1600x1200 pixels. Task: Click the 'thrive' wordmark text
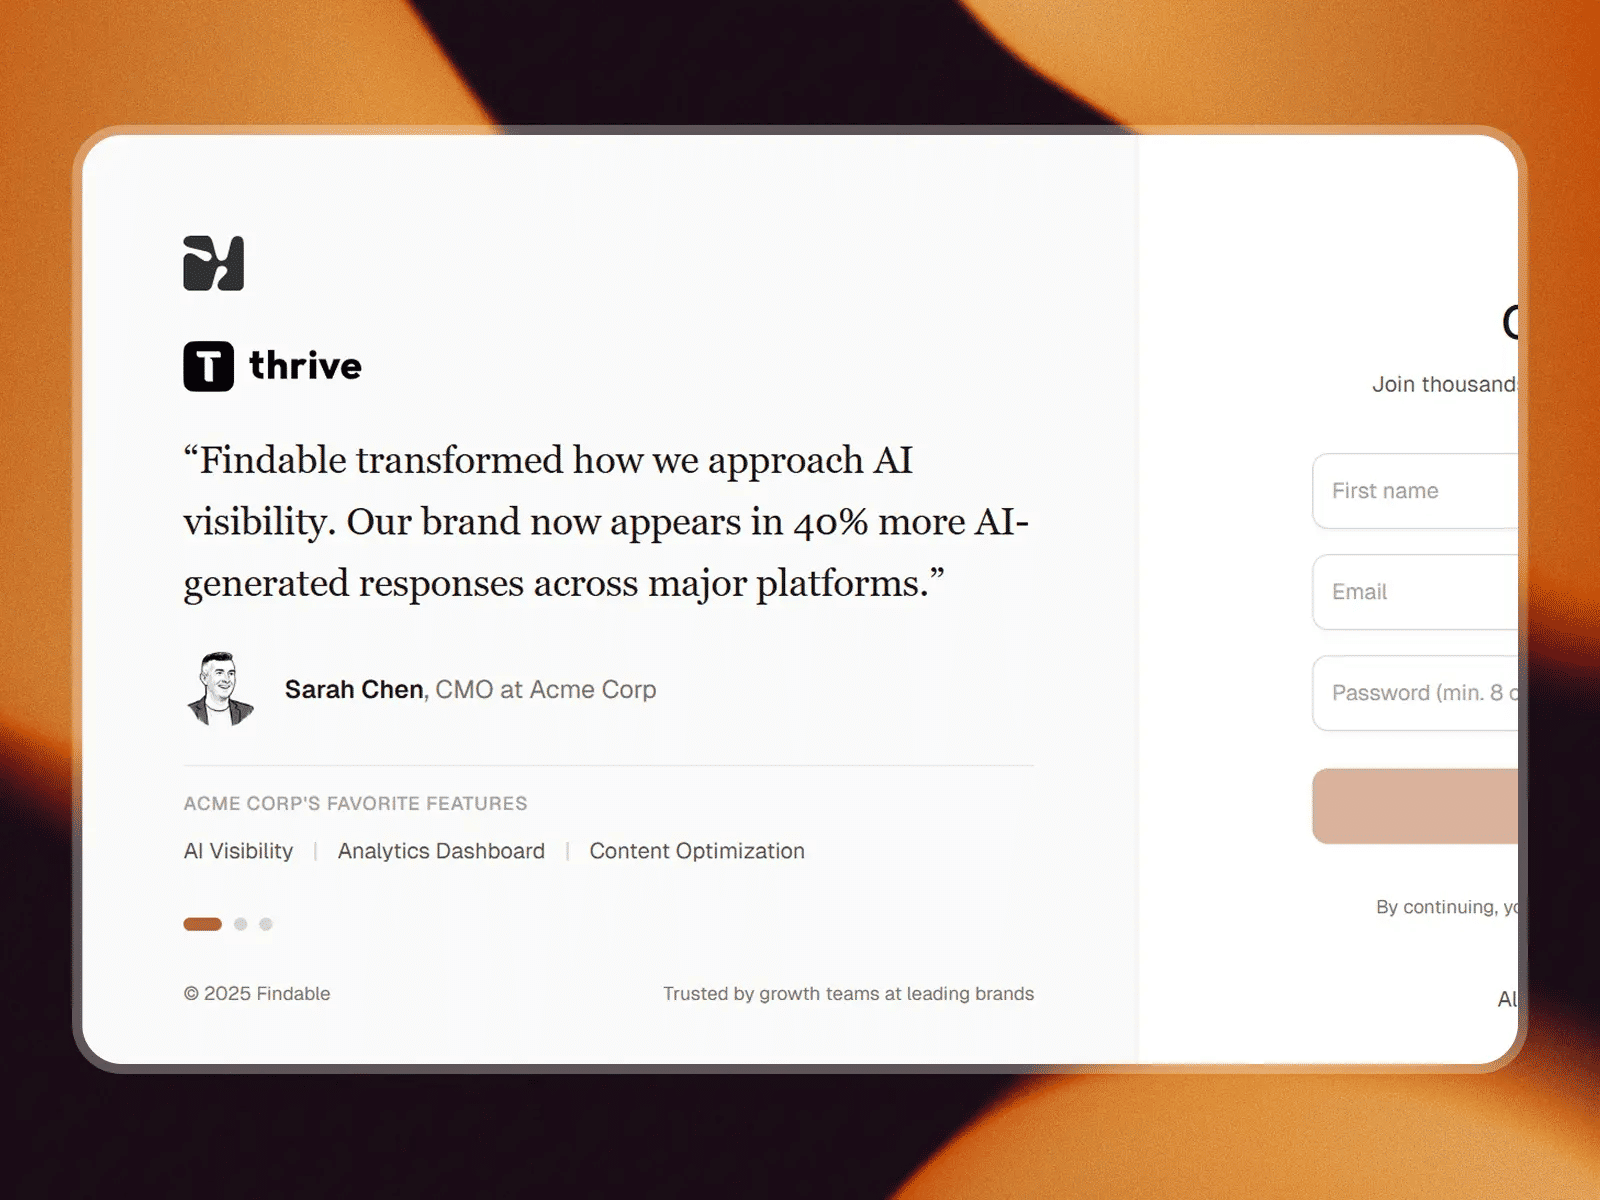pos(305,366)
